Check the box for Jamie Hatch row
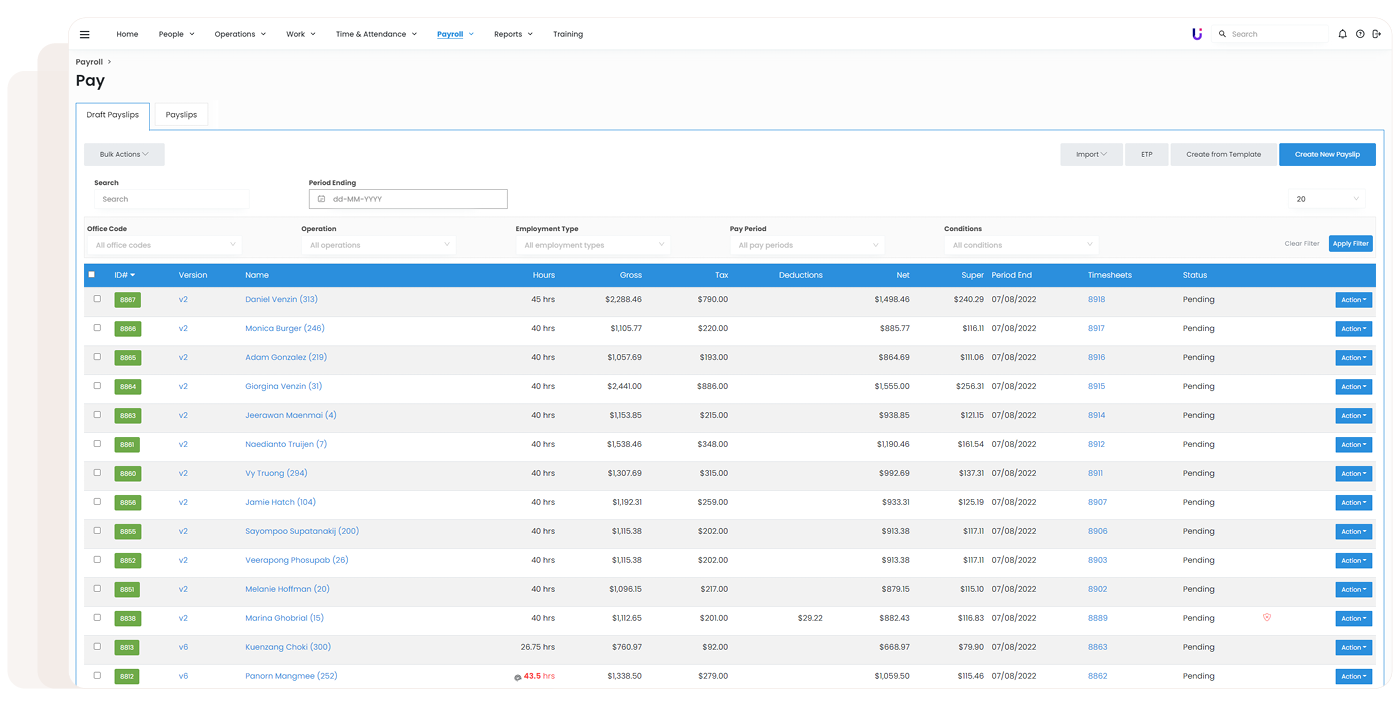 (97, 502)
